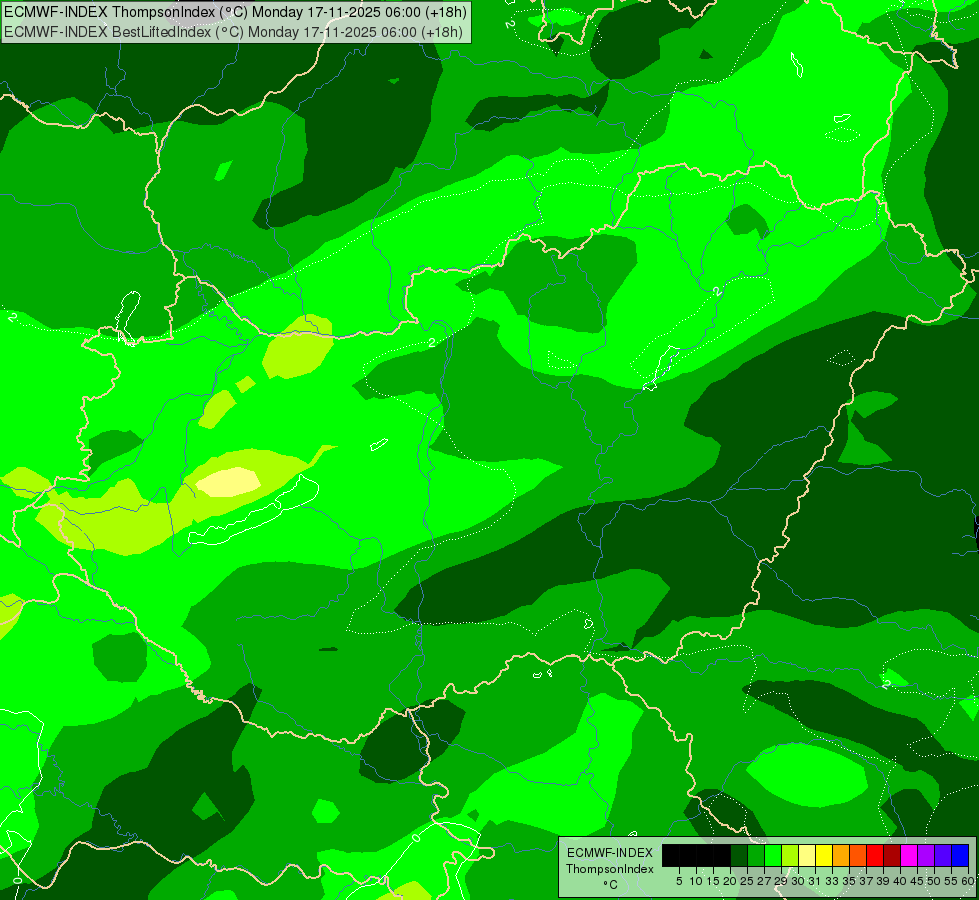Click the violet 50–55 legend swatch
979x900 pixels.
(943, 855)
